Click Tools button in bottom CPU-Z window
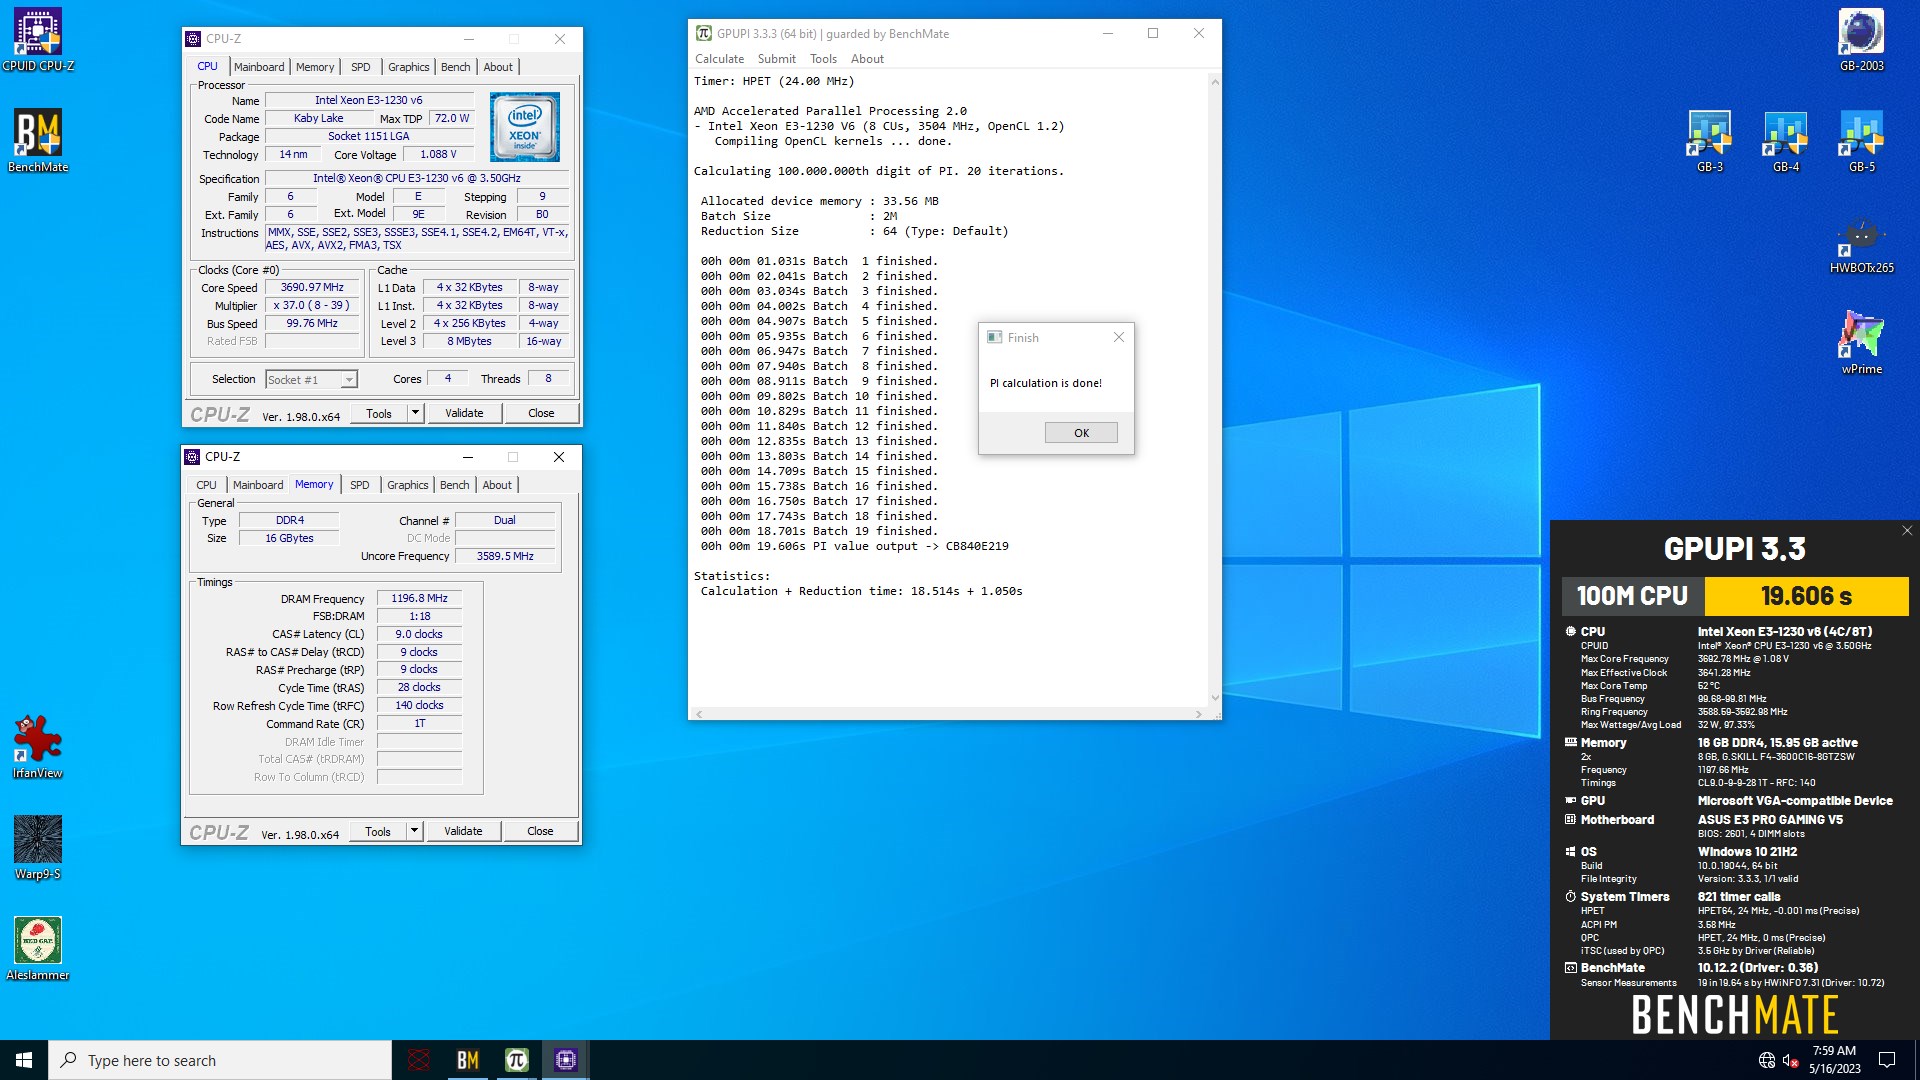The height and width of the screenshot is (1080, 1920). pyautogui.click(x=378, y=831)
